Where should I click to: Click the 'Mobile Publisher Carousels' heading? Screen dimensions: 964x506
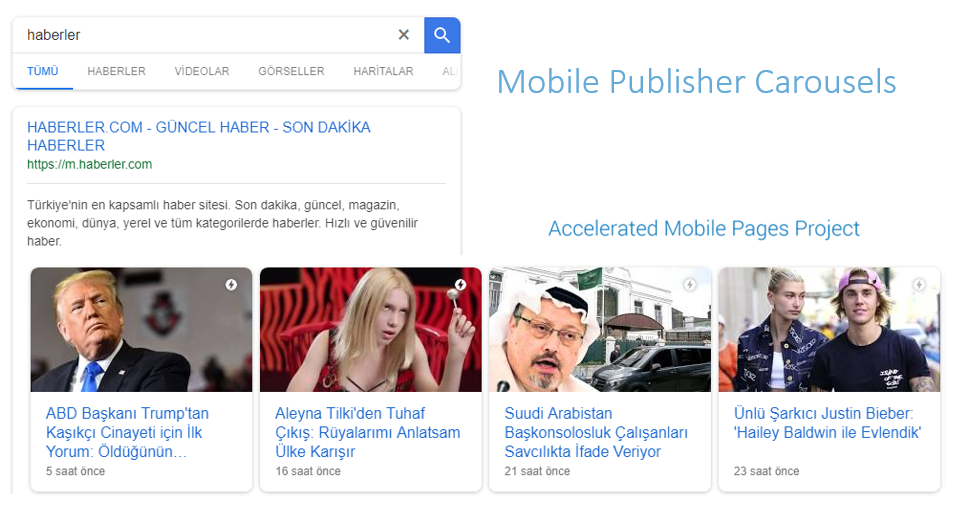click(x=697, y=82)
